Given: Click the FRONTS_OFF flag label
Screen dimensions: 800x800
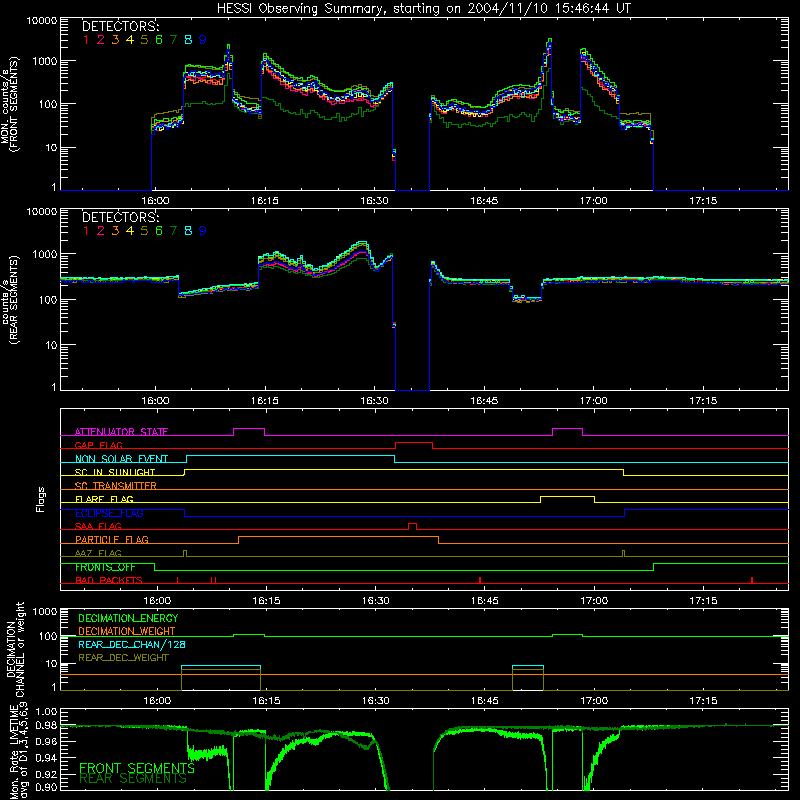Looking at the screenshot, I should coord(105,567).
